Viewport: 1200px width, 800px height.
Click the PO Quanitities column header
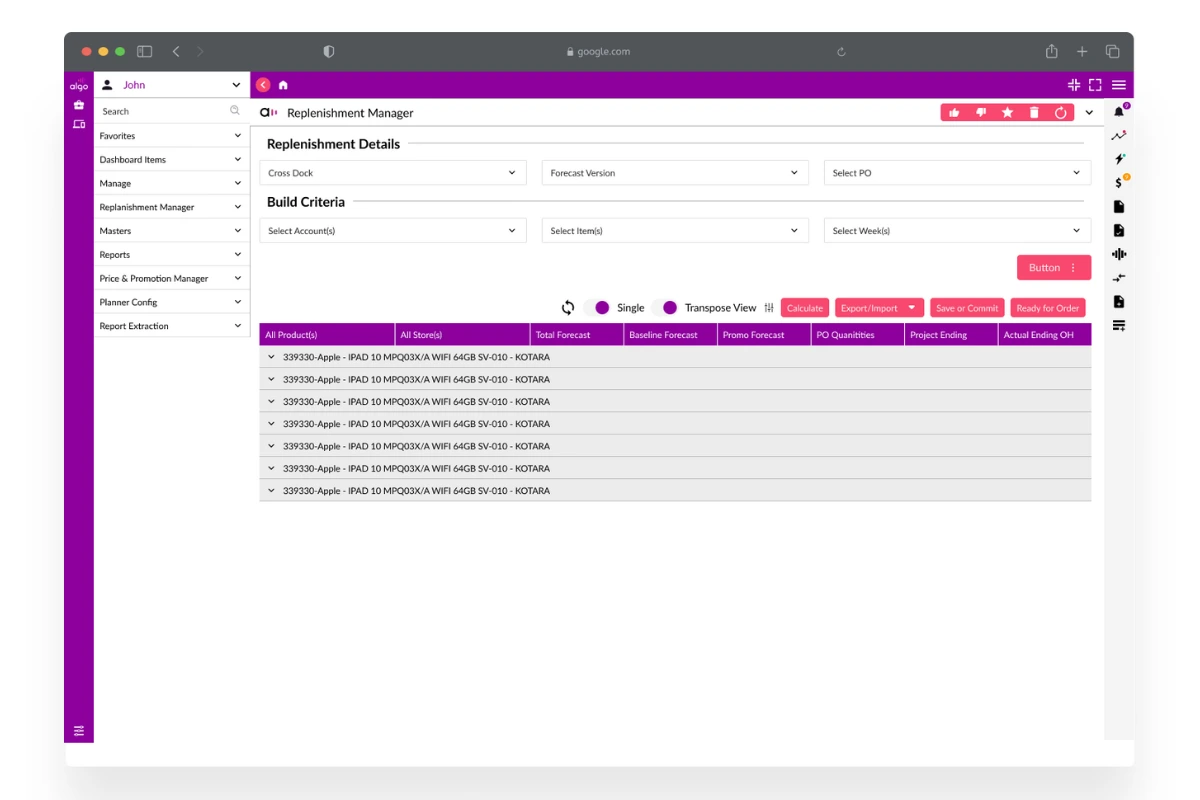857,335
